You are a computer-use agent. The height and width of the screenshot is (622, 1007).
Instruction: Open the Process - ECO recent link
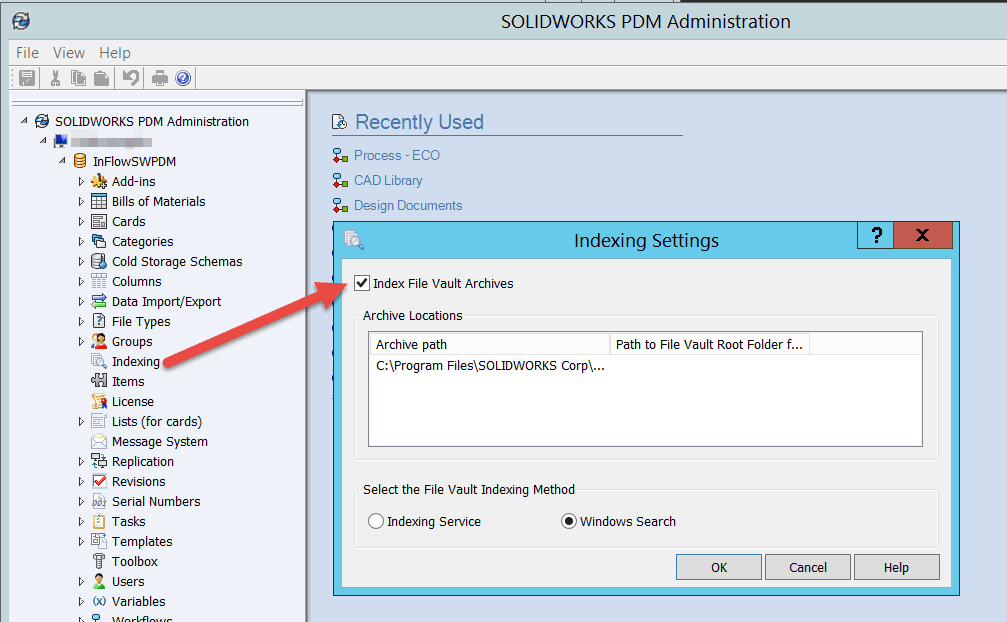(397, 155)
